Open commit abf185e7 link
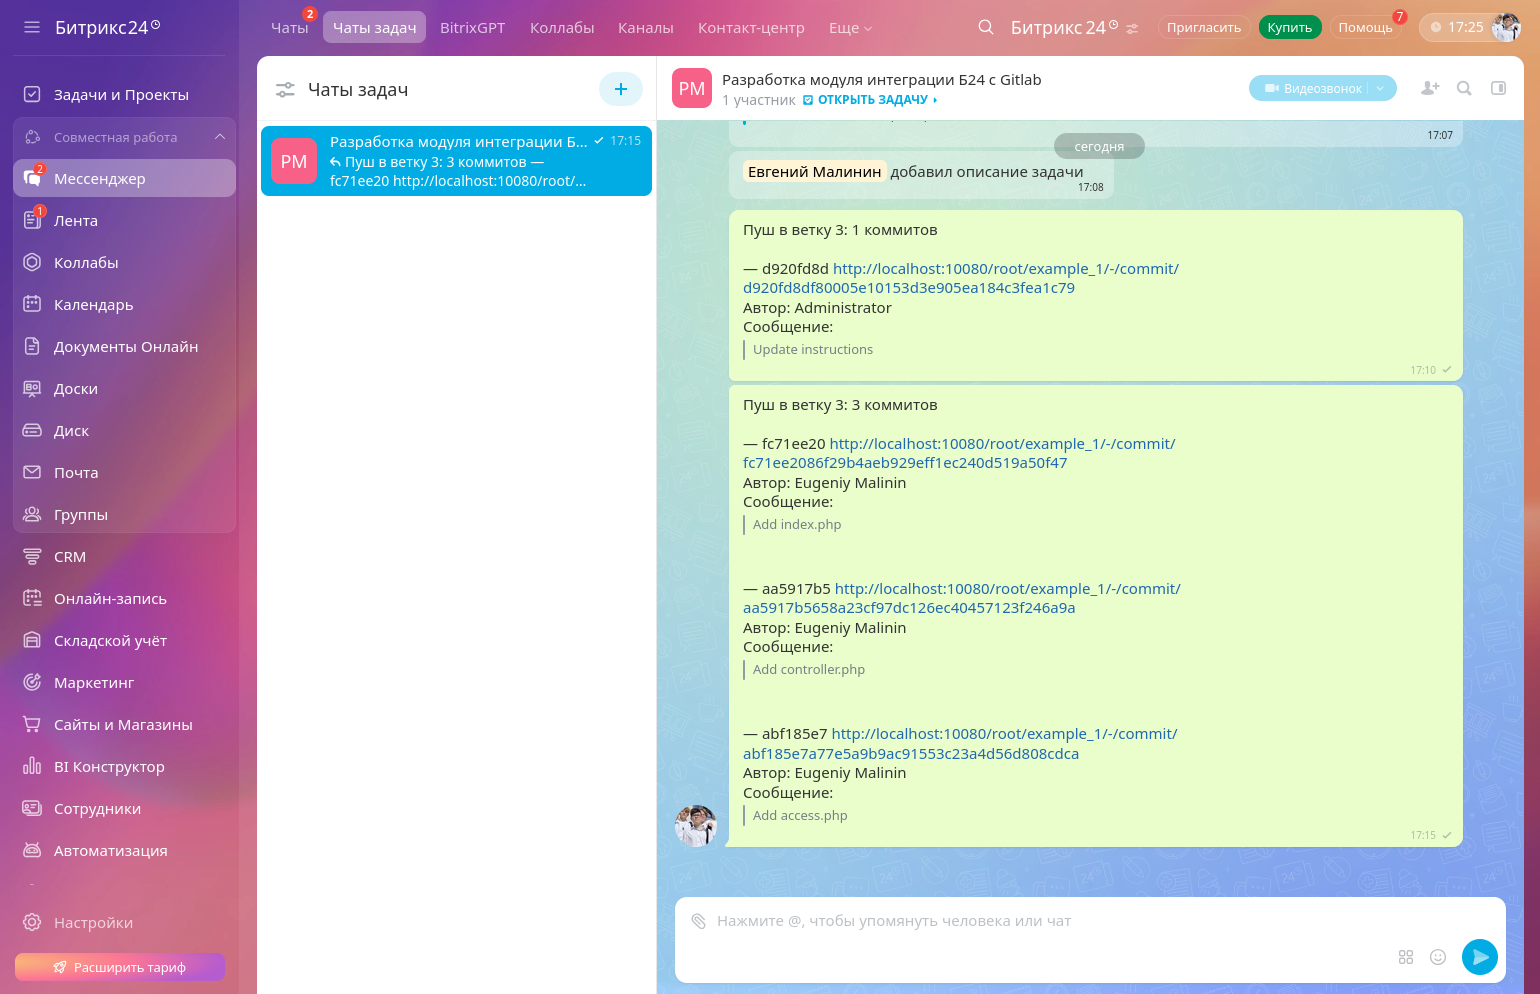 (x=959, y=744)
